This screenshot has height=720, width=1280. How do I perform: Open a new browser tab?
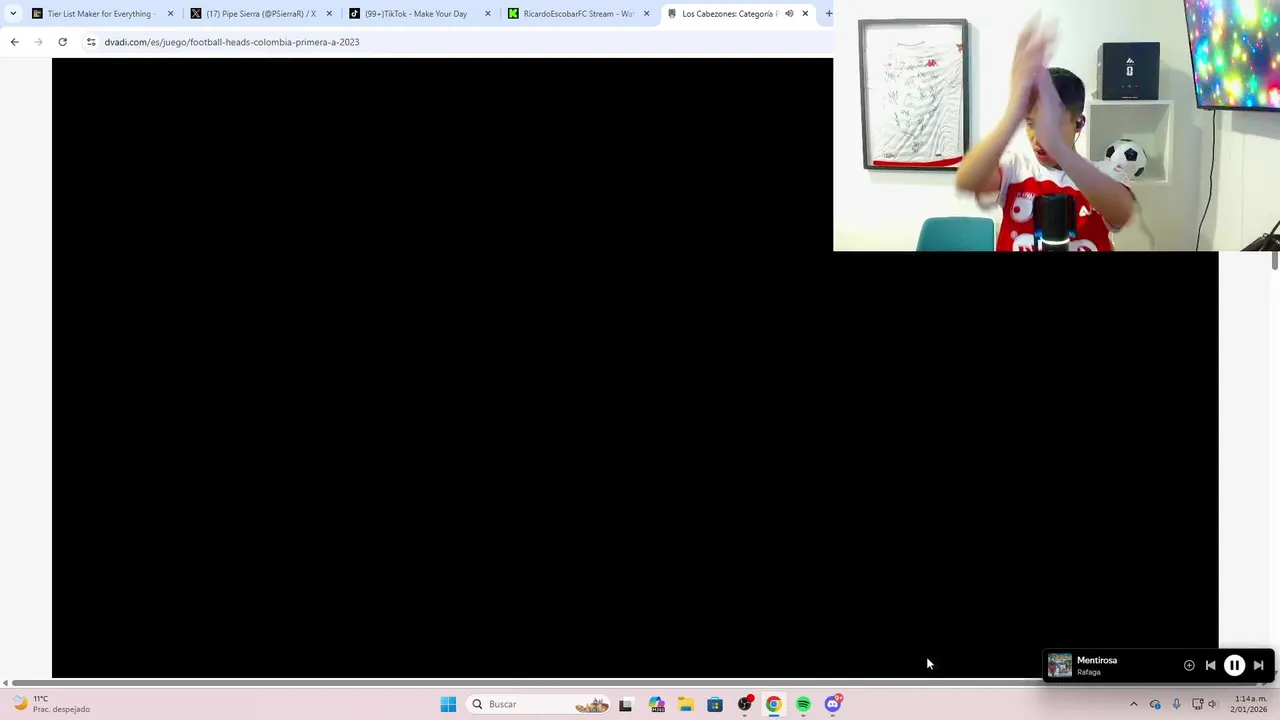pyautogui.click(x=828, y=14)
